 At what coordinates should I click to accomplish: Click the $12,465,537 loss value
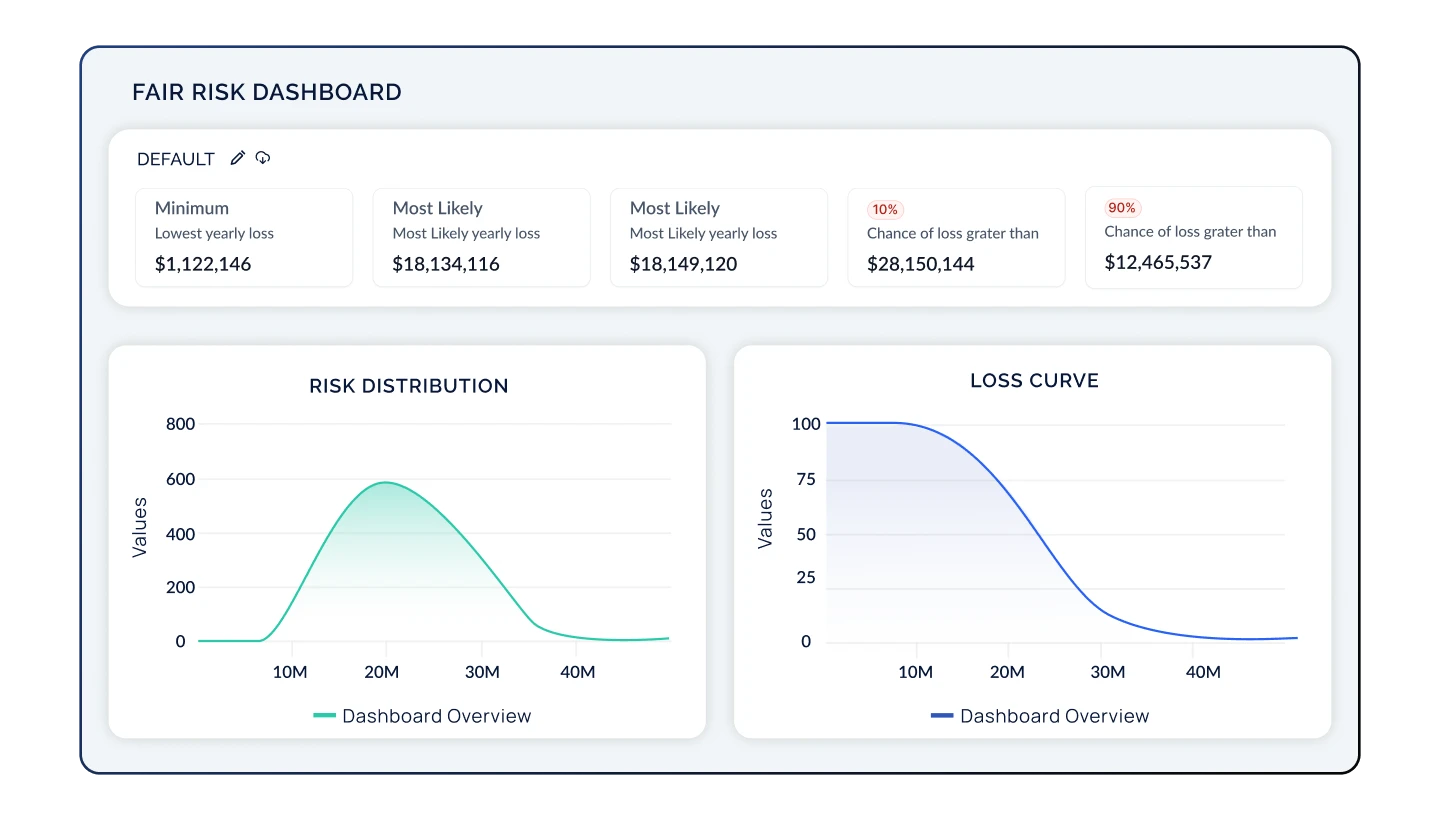[x=1158, y=263]
